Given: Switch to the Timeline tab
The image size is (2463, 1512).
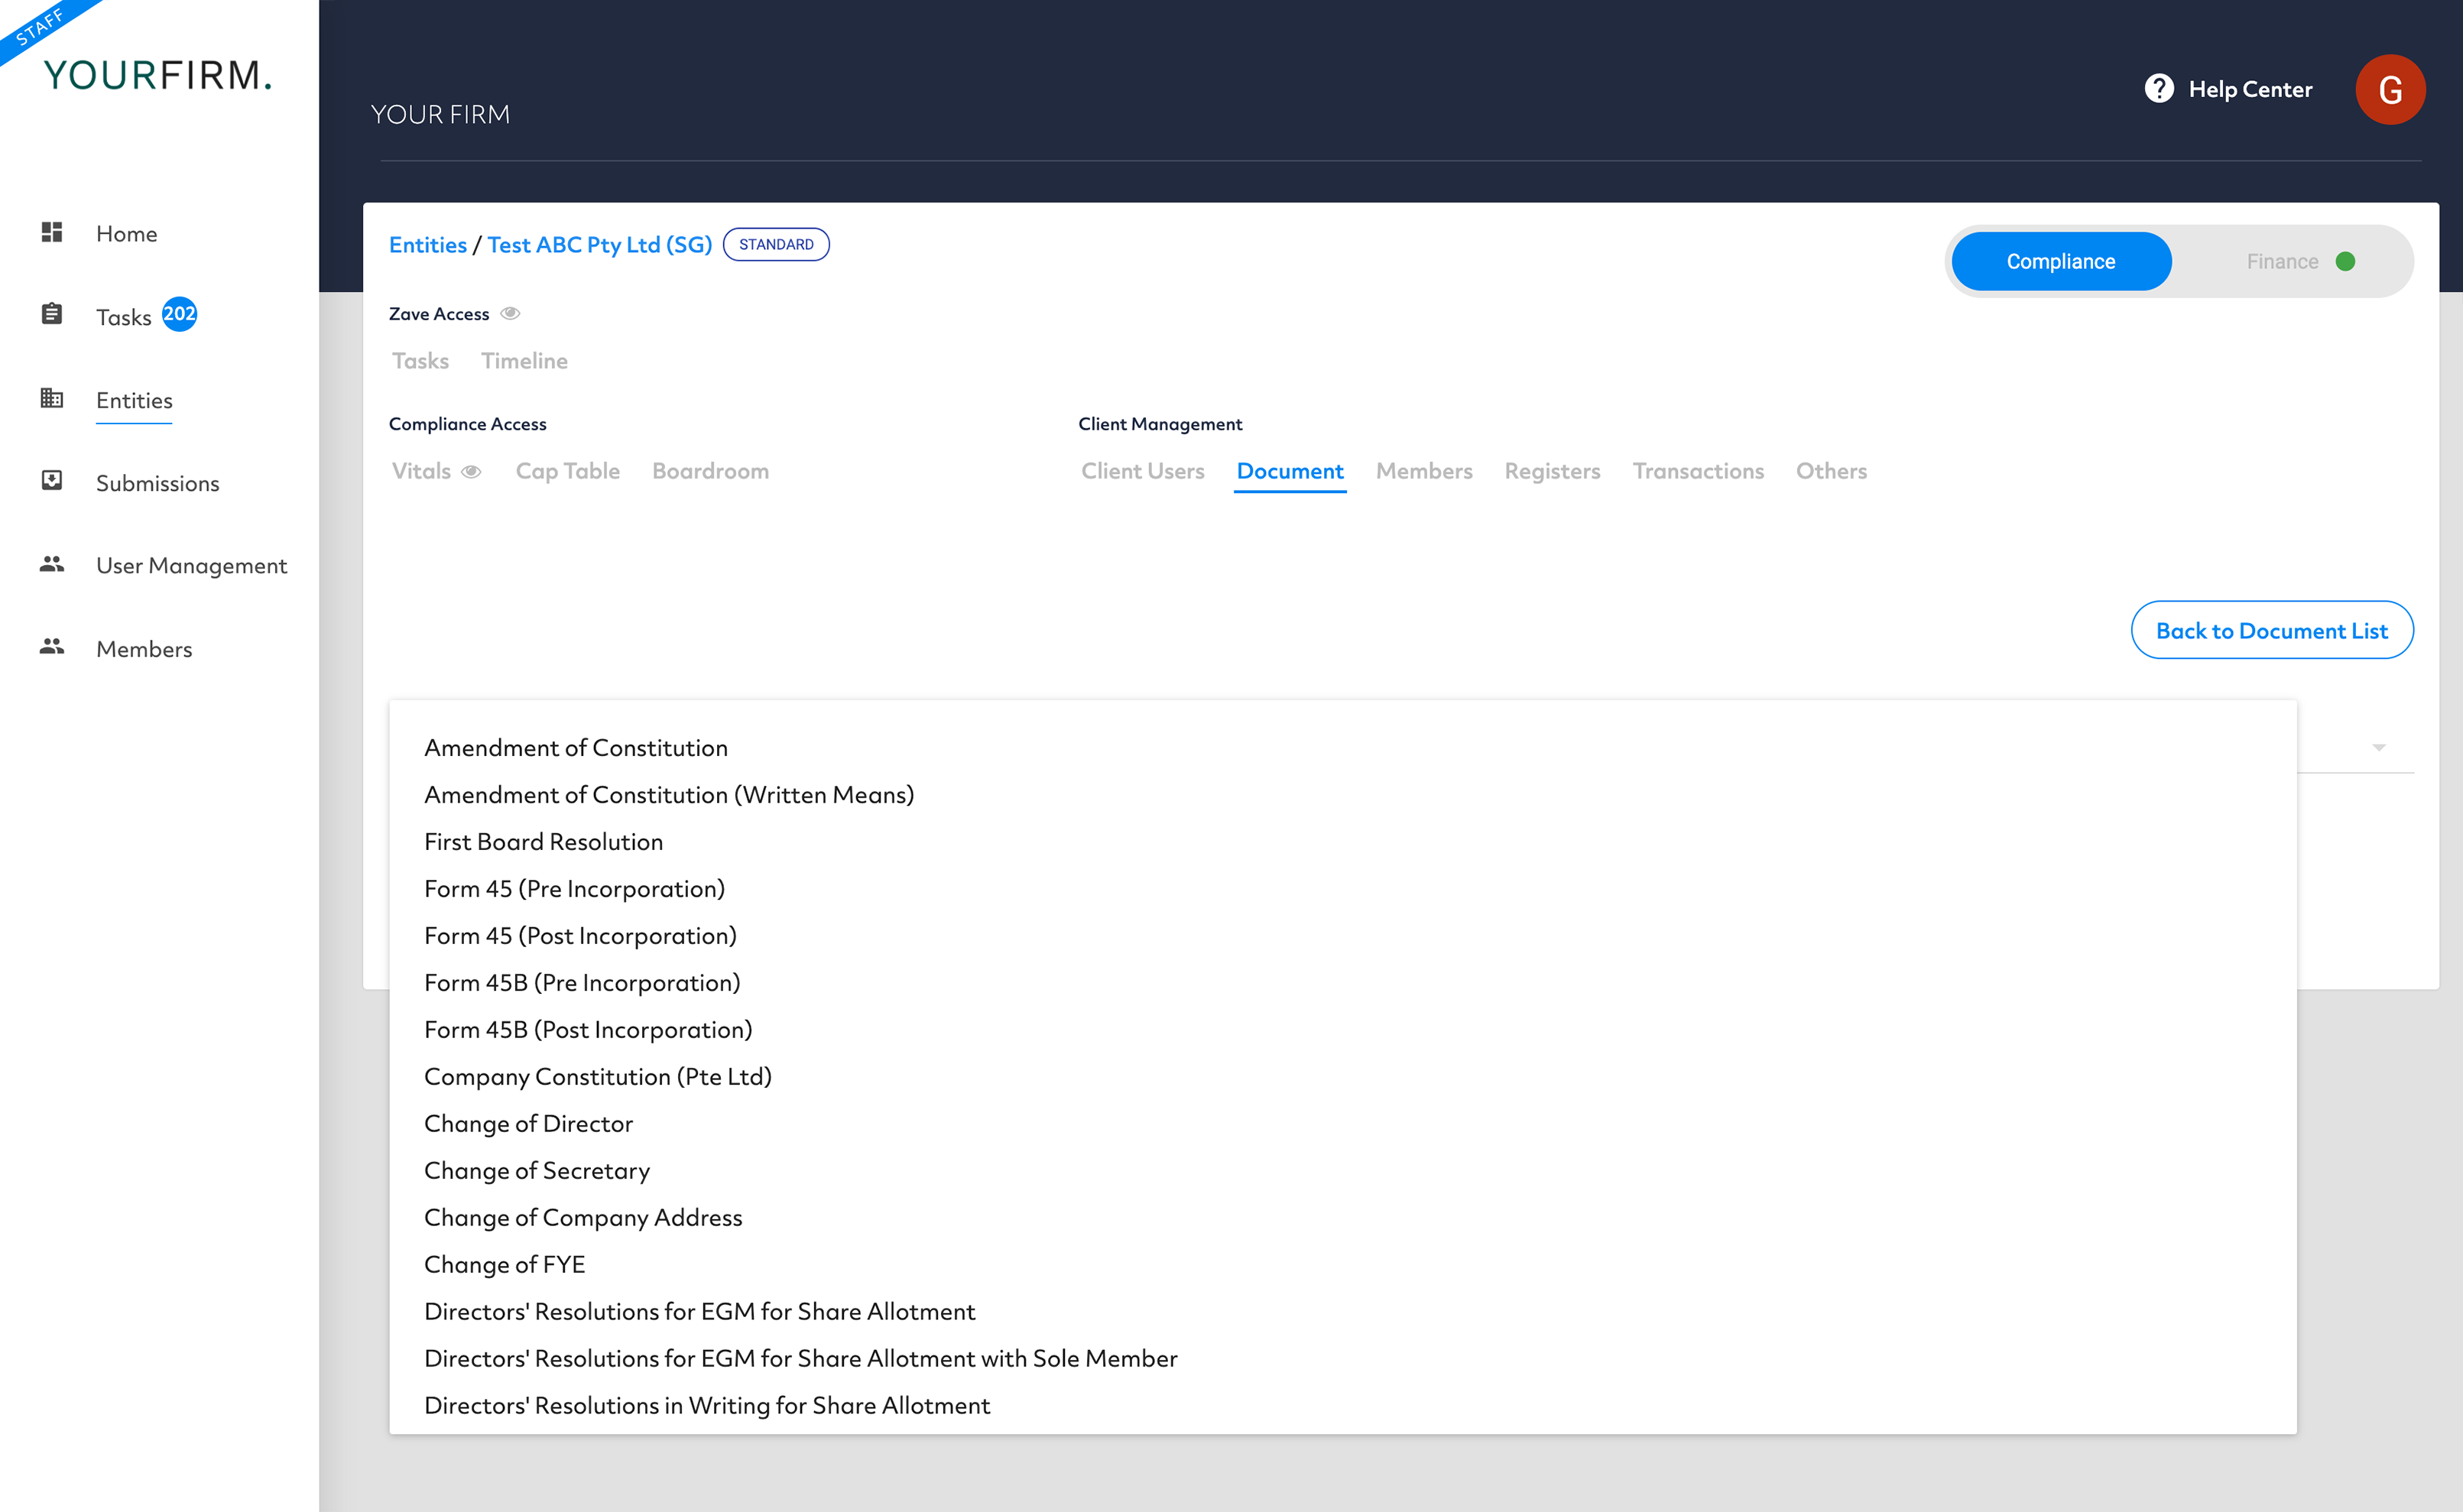Looking at the screenshot, I should 524,361.
